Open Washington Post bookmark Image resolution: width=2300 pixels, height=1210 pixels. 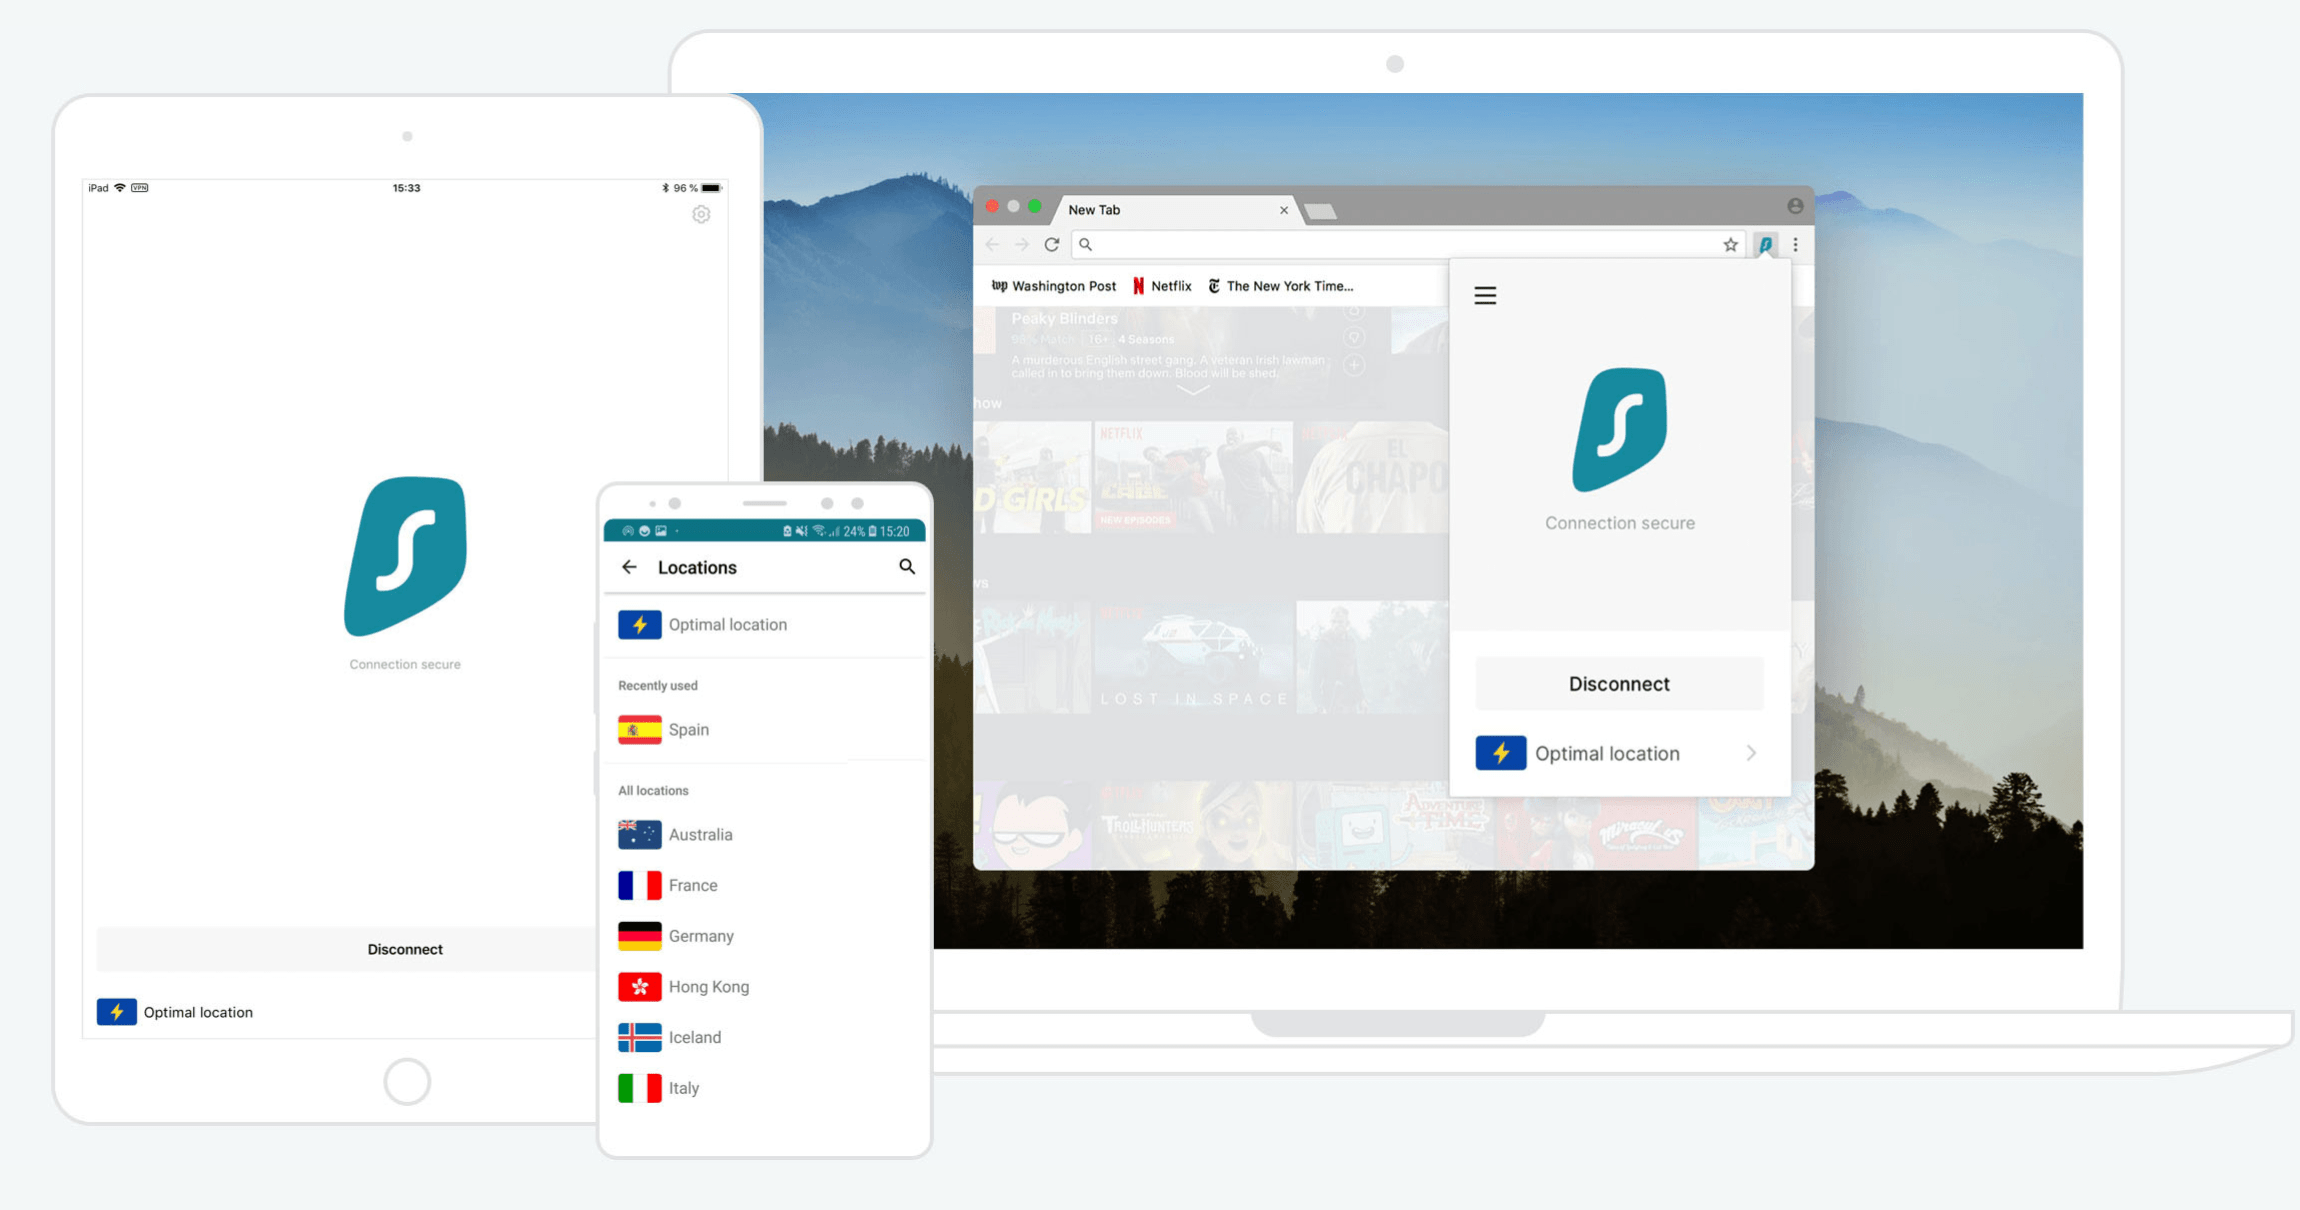point(1053,286)
